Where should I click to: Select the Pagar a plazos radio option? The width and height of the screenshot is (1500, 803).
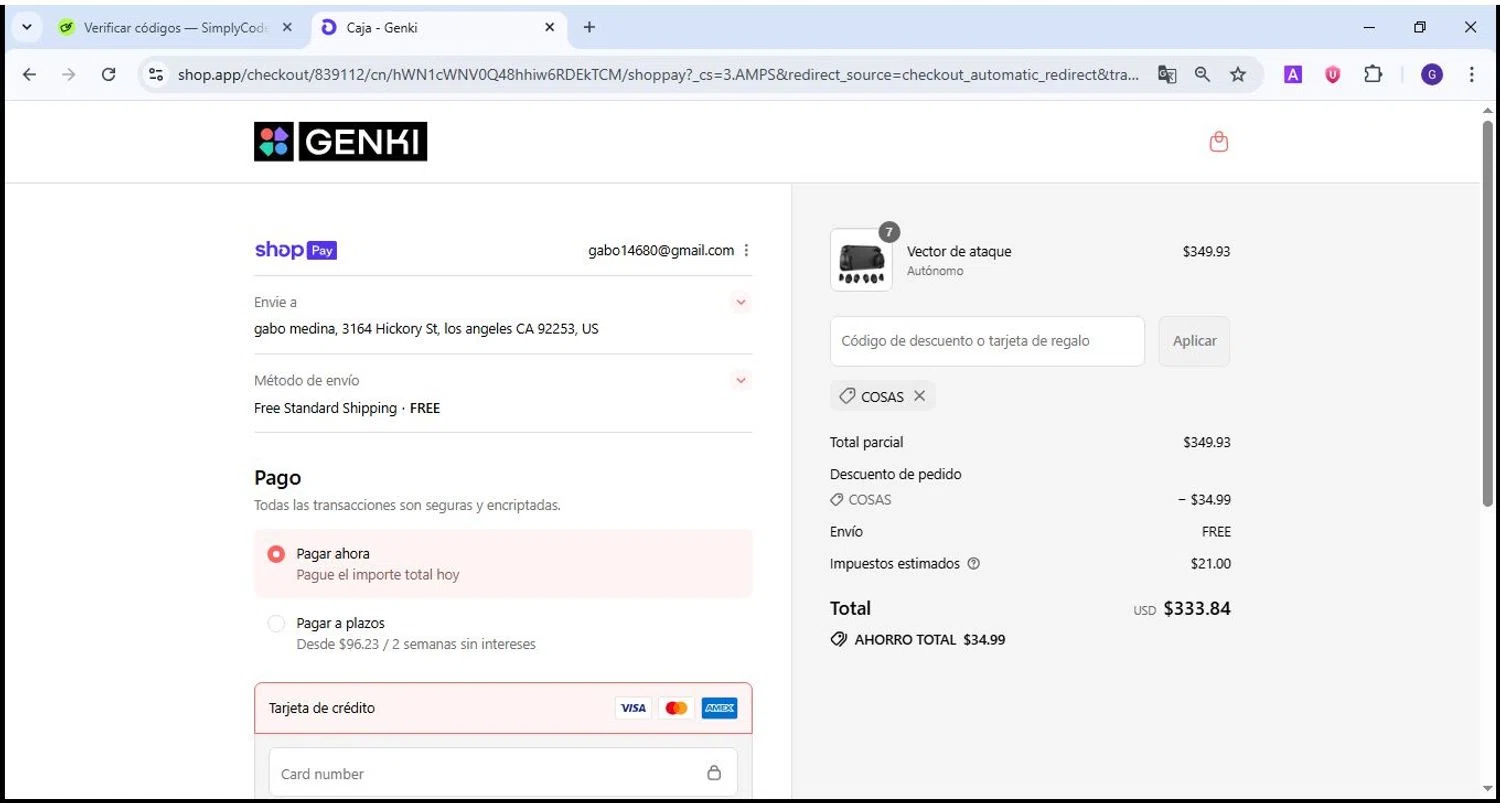click(277, 623)
